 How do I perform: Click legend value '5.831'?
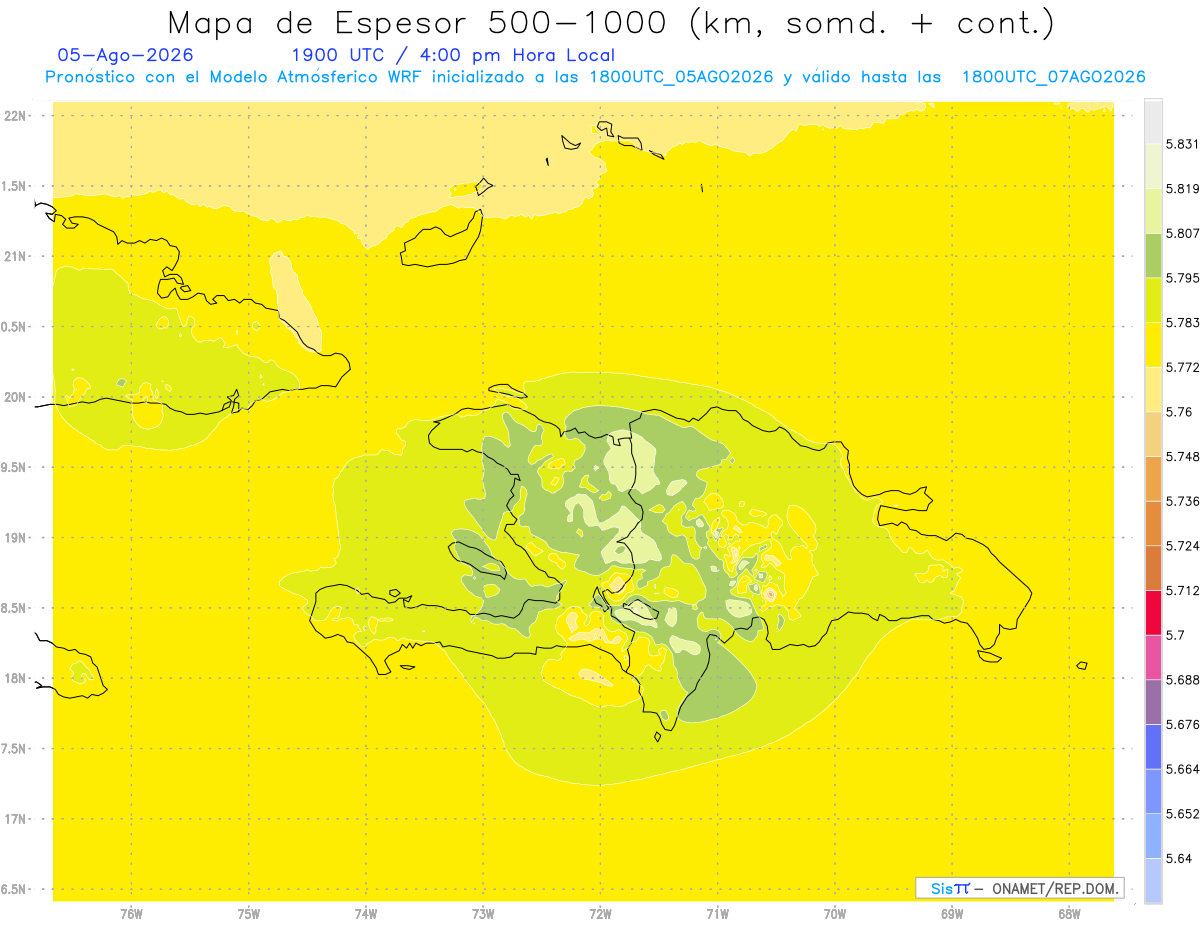tap(1183, 144)
